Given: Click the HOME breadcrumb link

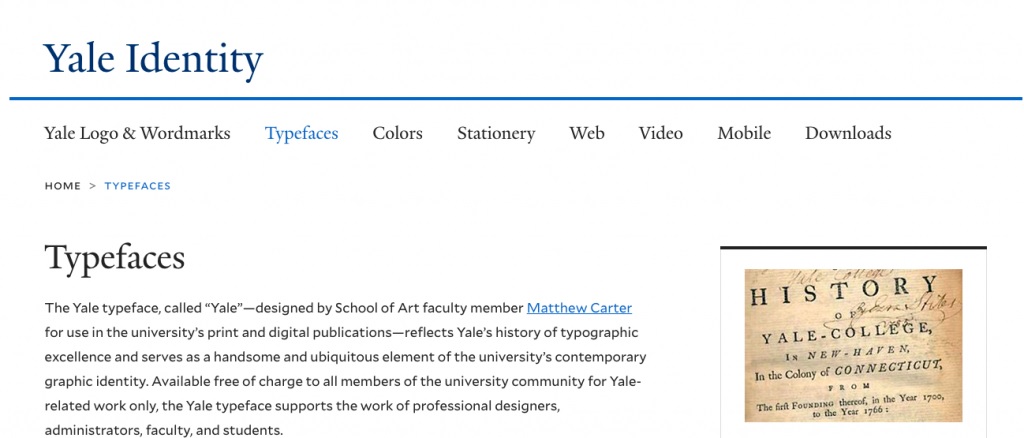Looking at the screenshot, I should click(x=63, y=186).
